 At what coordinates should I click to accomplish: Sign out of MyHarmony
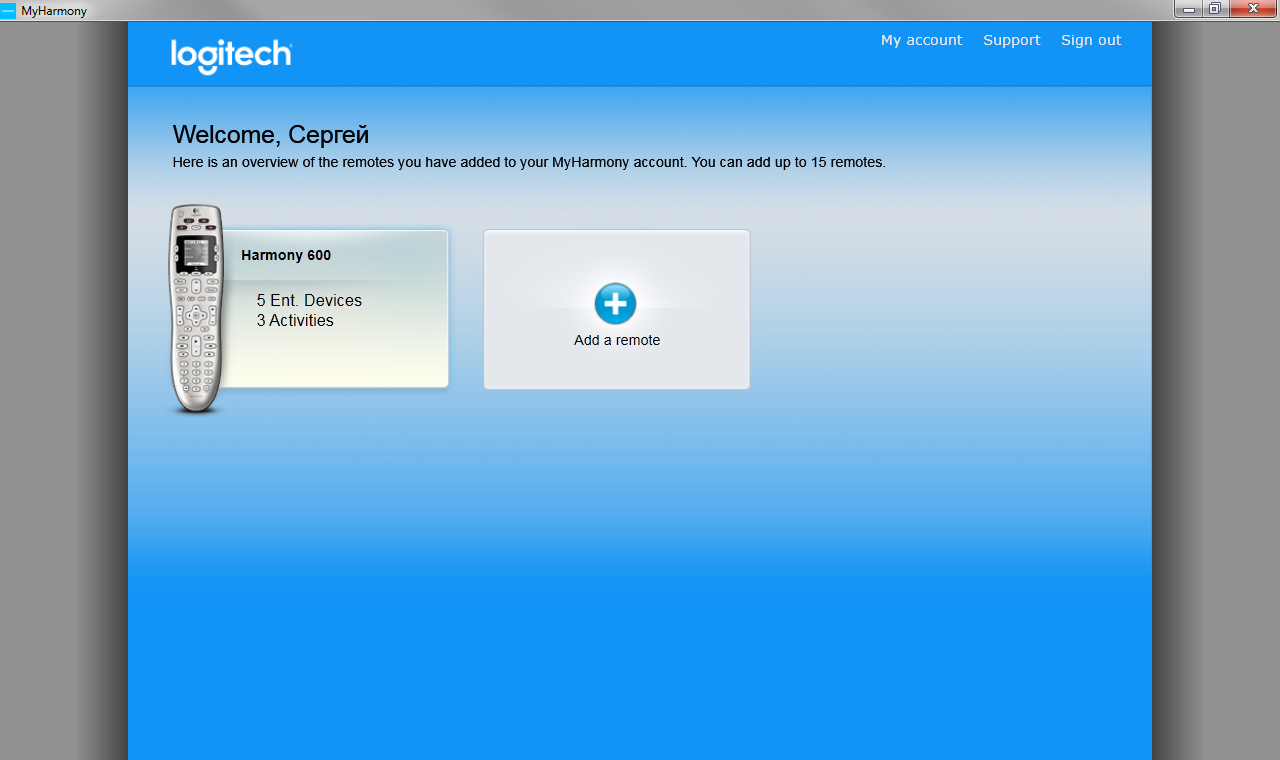point(1091,40)
